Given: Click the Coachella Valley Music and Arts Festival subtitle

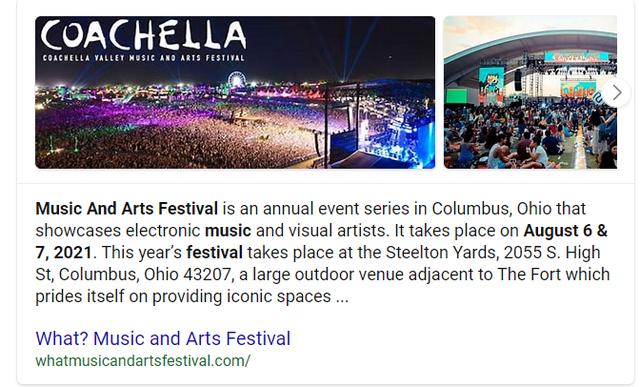Looking at the screenshot, I should (x=144, y=58).
